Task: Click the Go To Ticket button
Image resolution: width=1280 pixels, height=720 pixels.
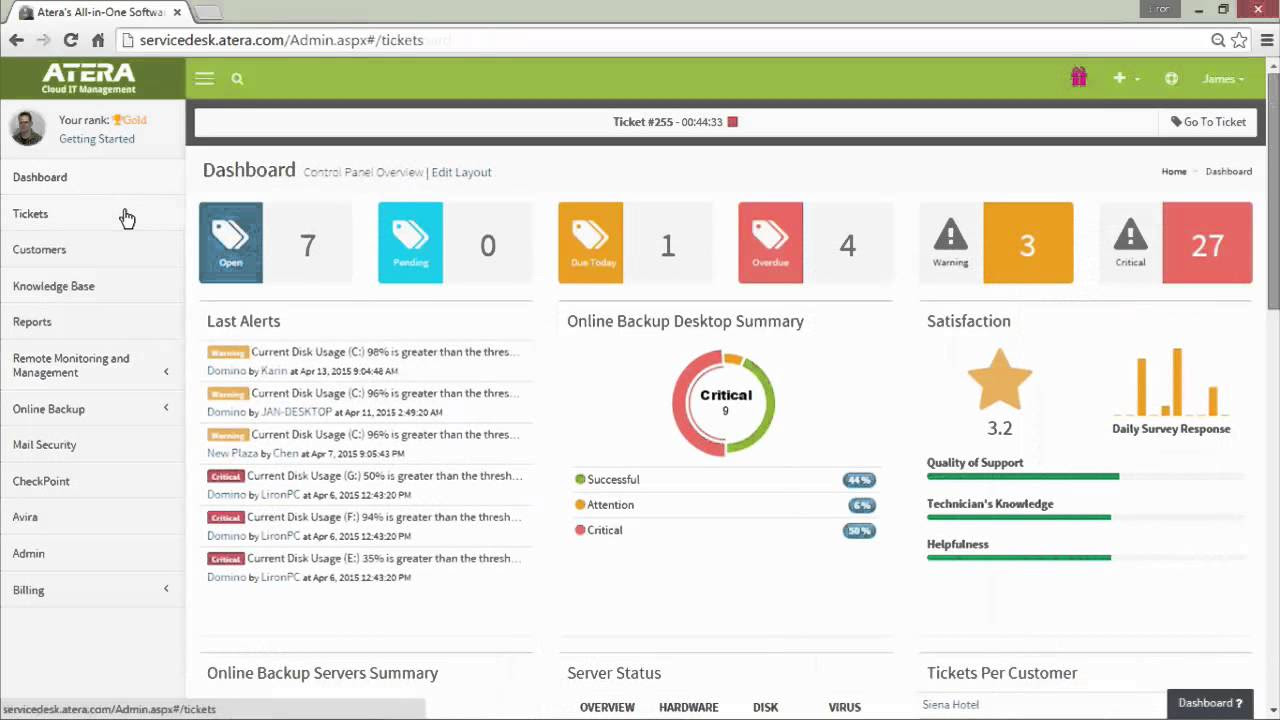Action: [1208, 122]
